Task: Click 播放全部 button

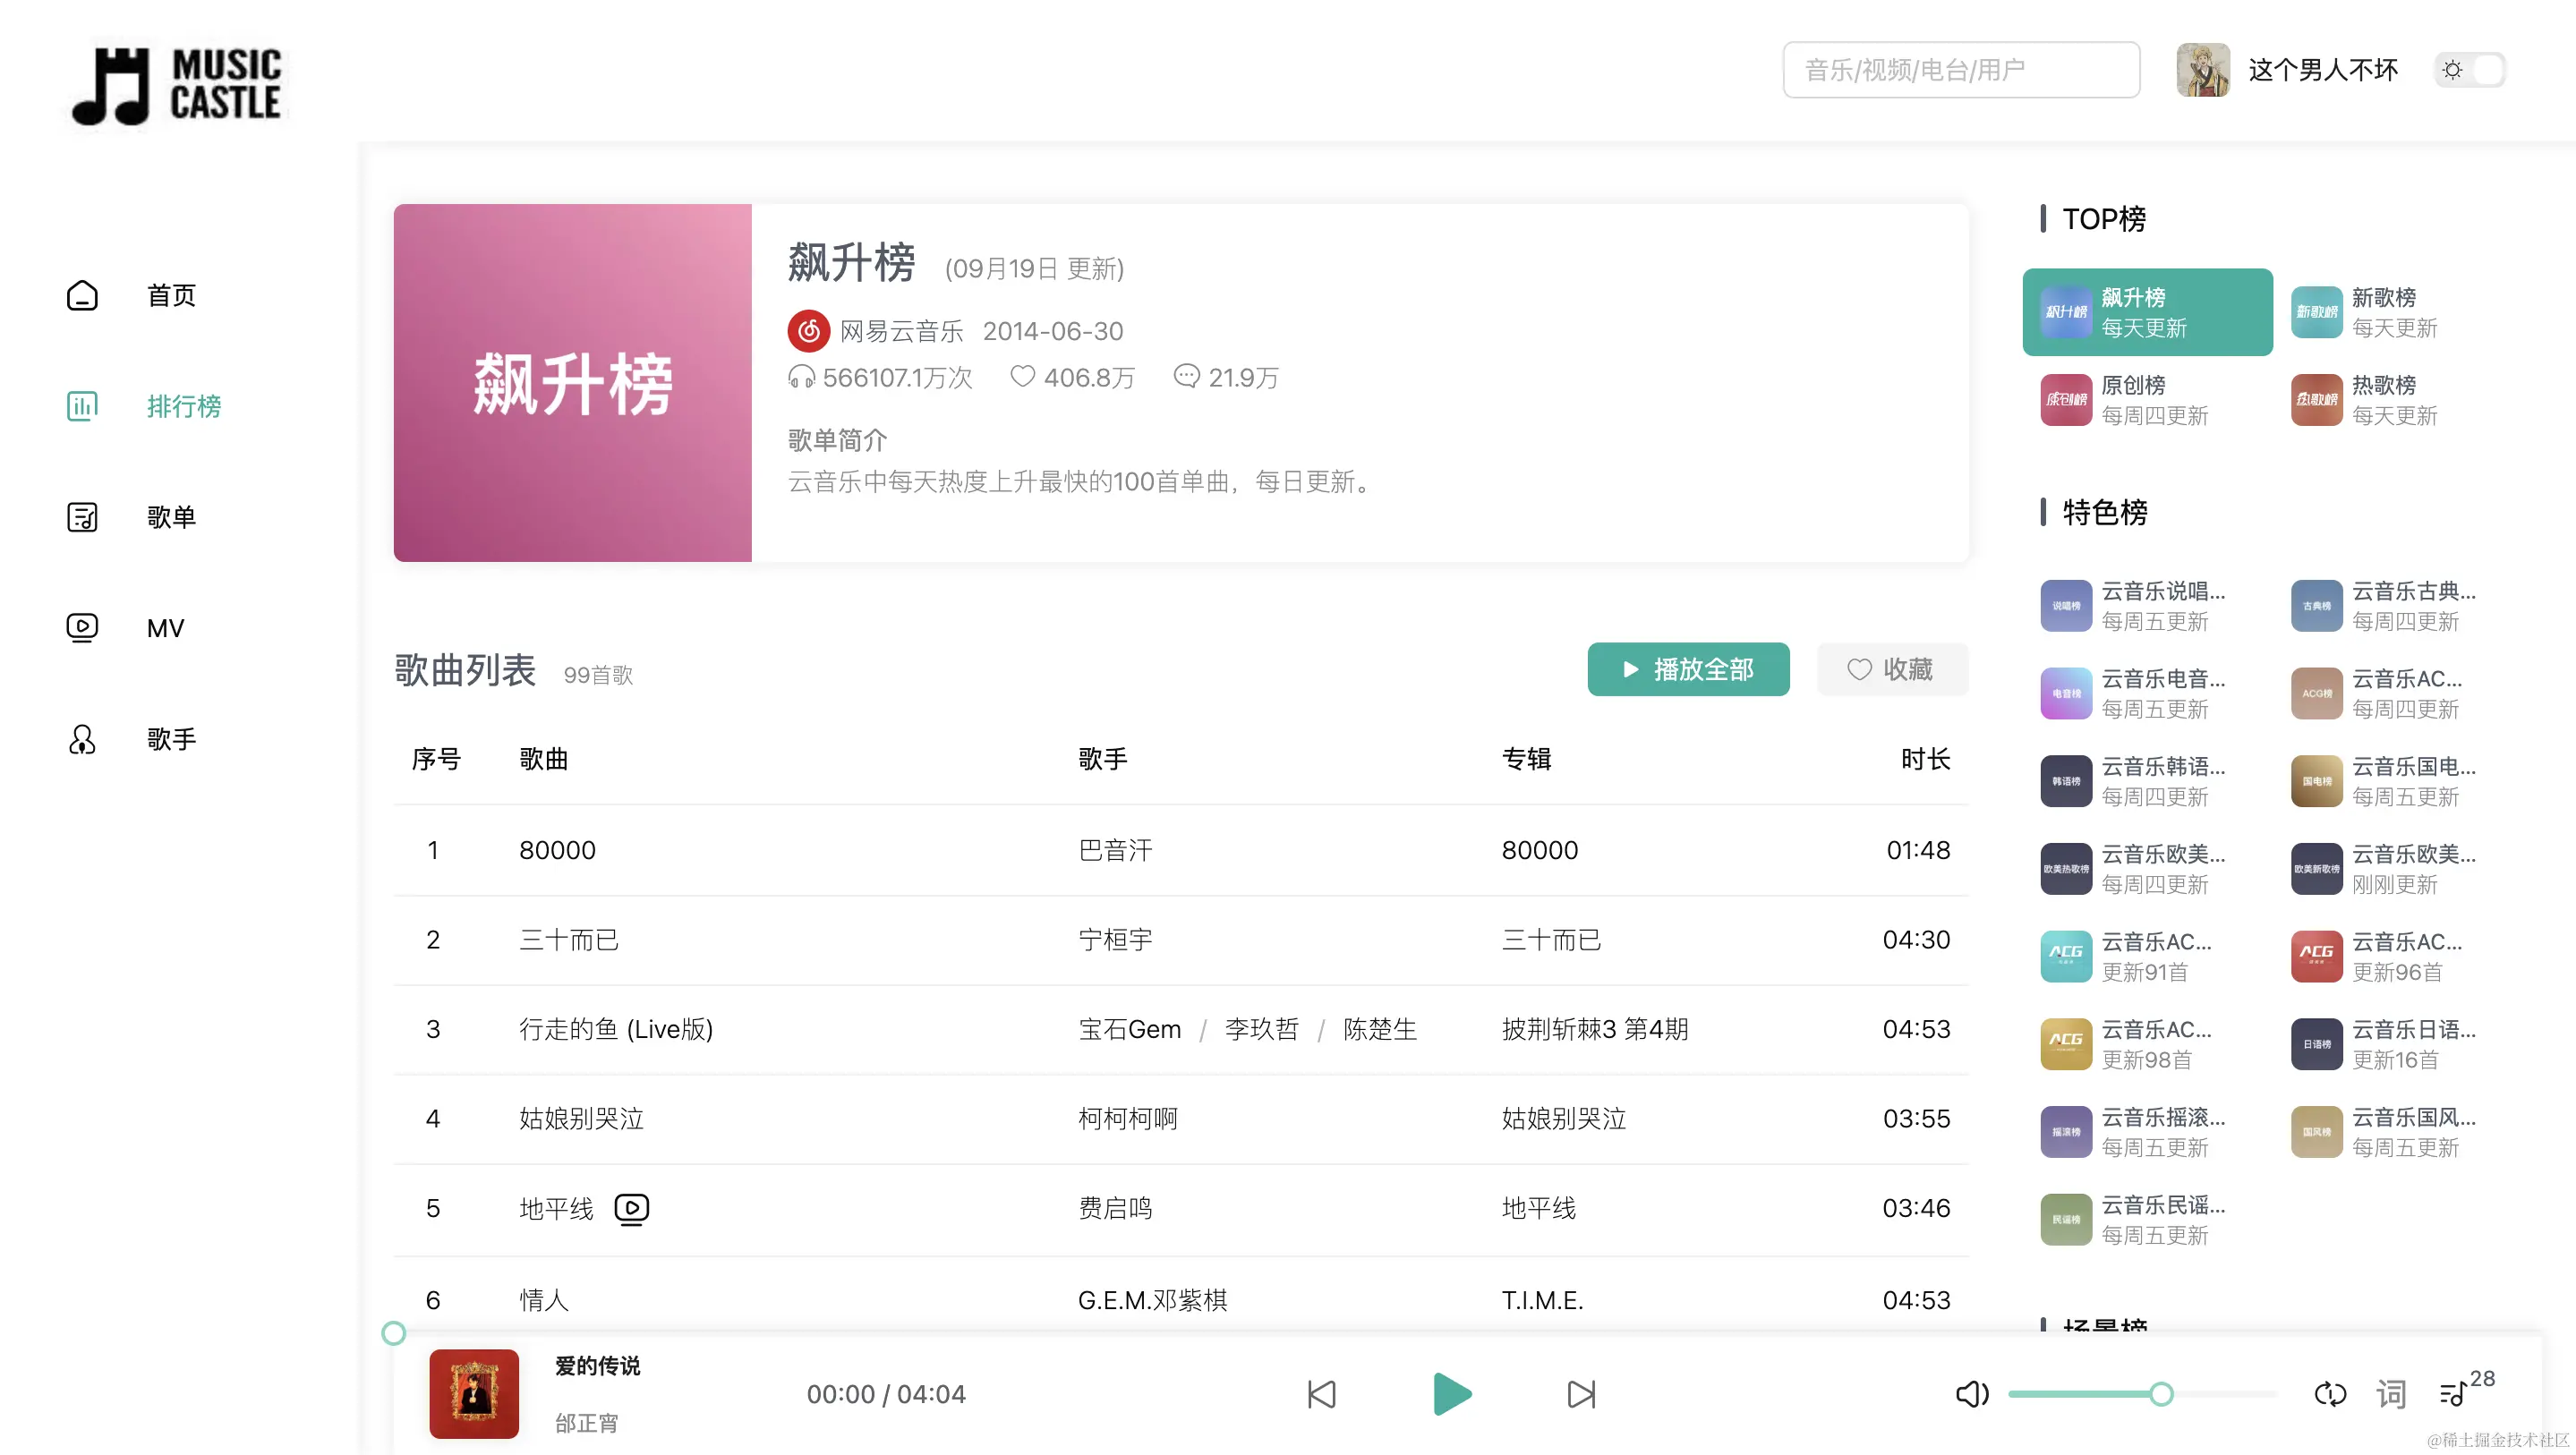Action: coord(1688,669)
